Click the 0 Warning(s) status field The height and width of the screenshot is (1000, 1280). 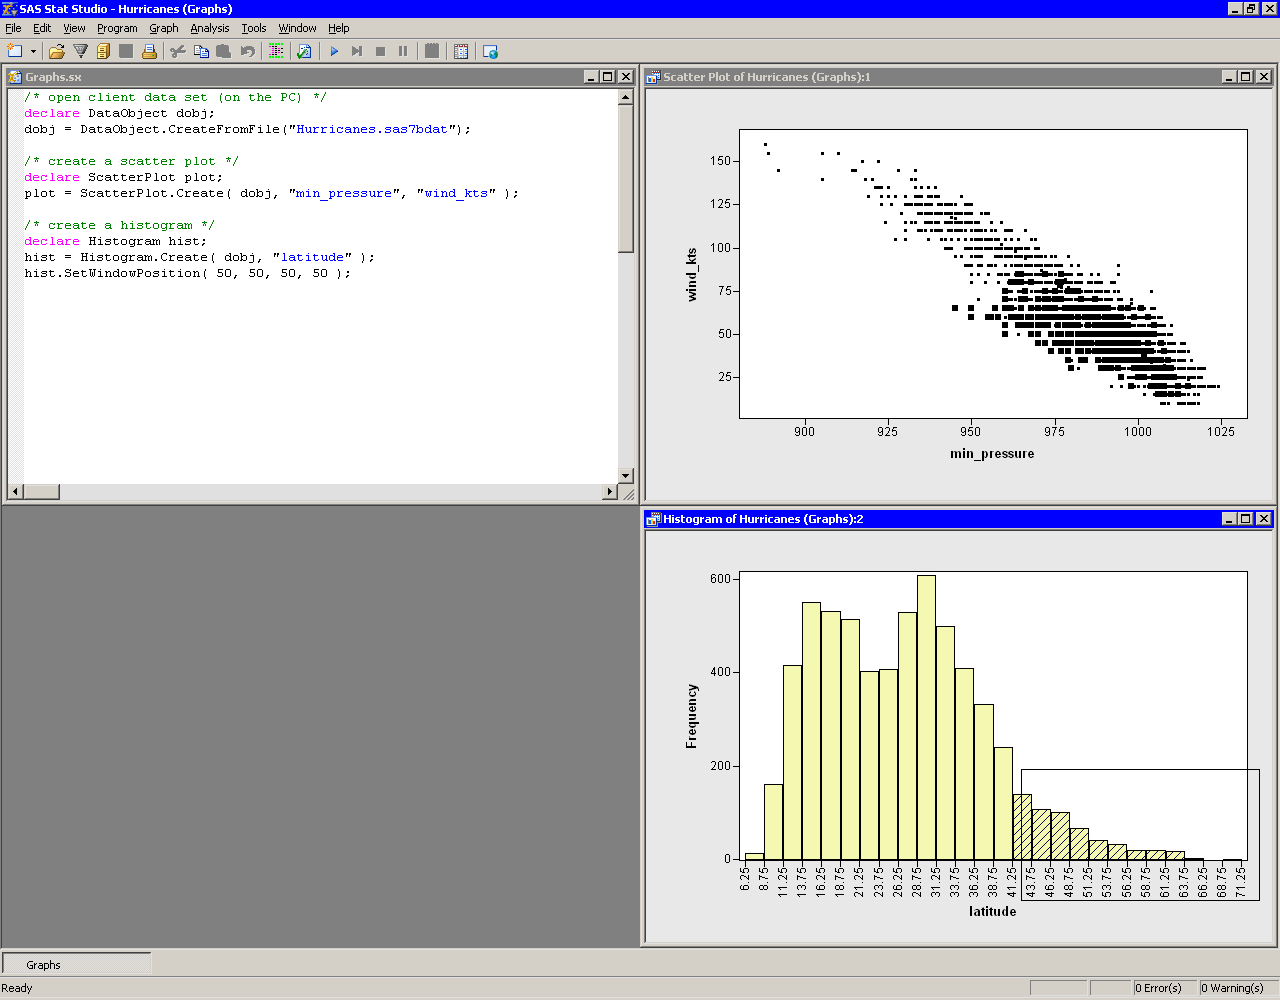[x=1238, y=988]
